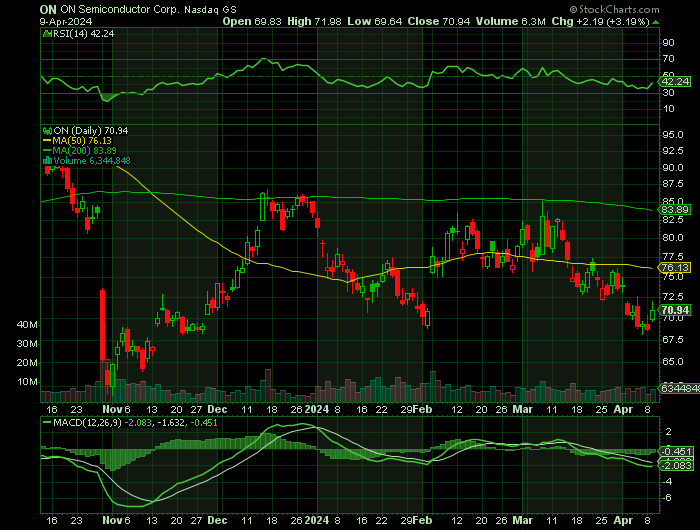
Task: Click the 42.24 RSI value tag
Action: coord(675,82)
